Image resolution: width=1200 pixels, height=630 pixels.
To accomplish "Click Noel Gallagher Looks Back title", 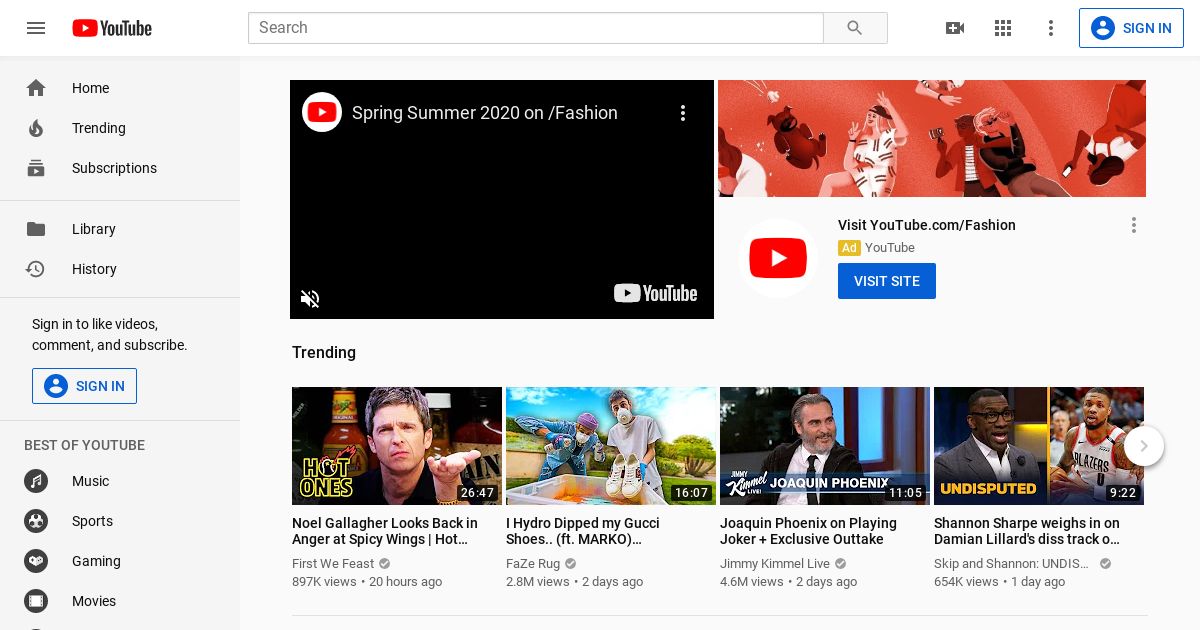I will (385, 531).
